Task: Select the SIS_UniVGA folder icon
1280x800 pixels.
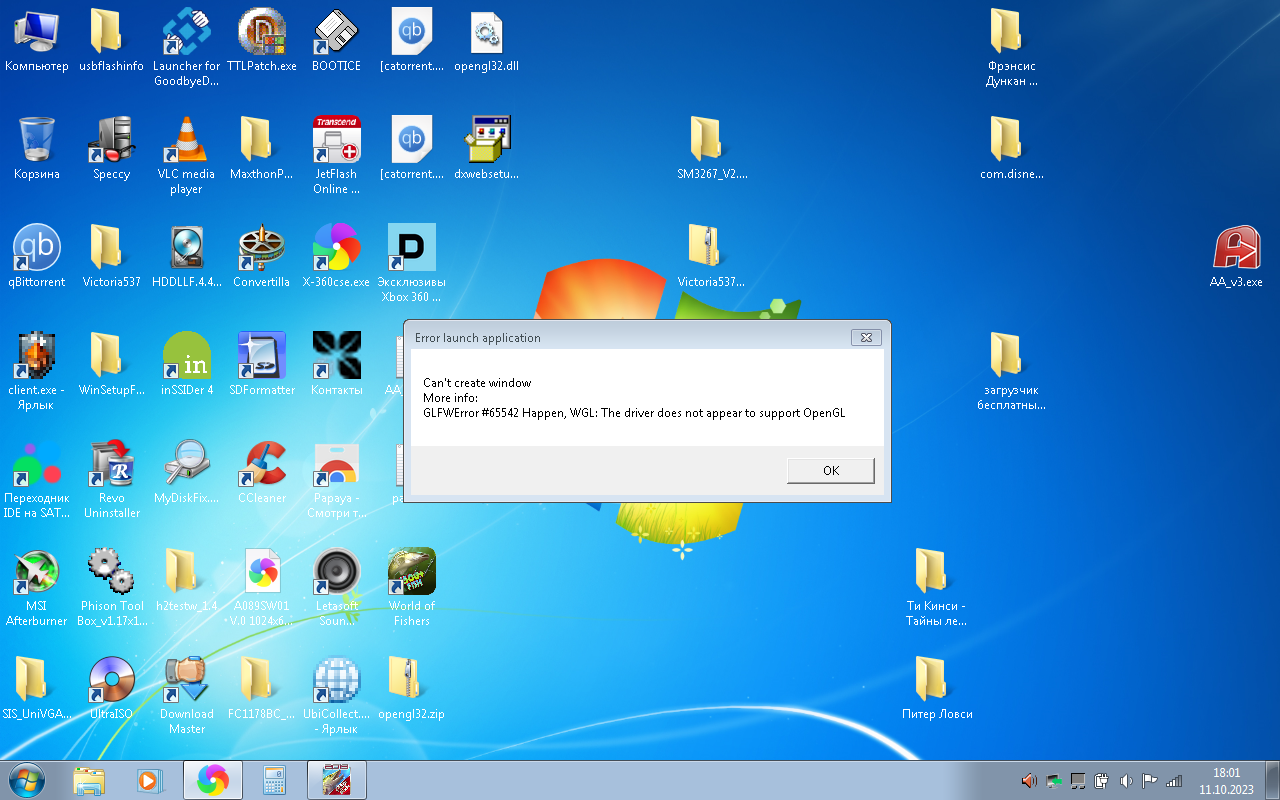Action: (37, 689)
